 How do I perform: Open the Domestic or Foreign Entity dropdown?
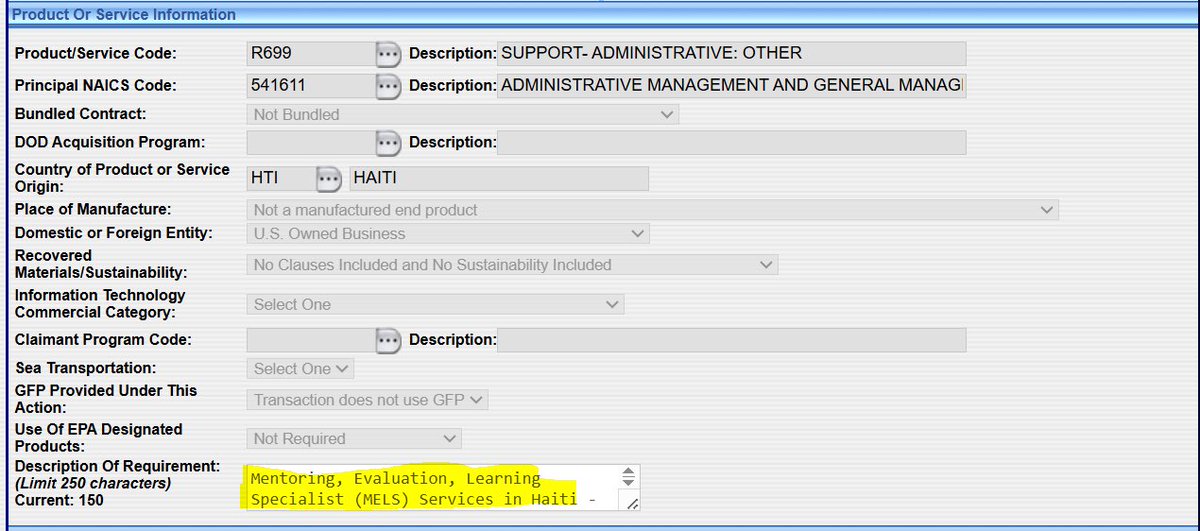447,234
